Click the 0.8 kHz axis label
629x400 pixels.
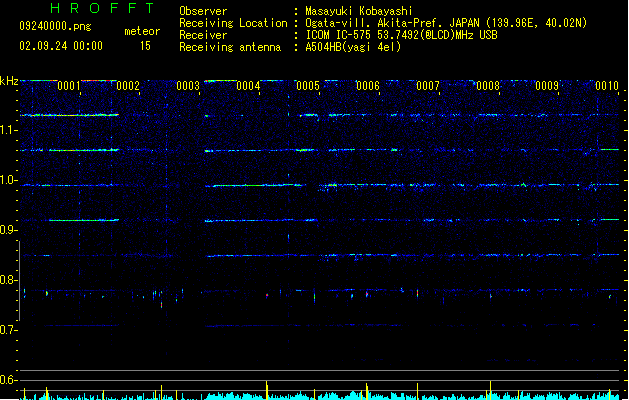(x=9, y=280)
